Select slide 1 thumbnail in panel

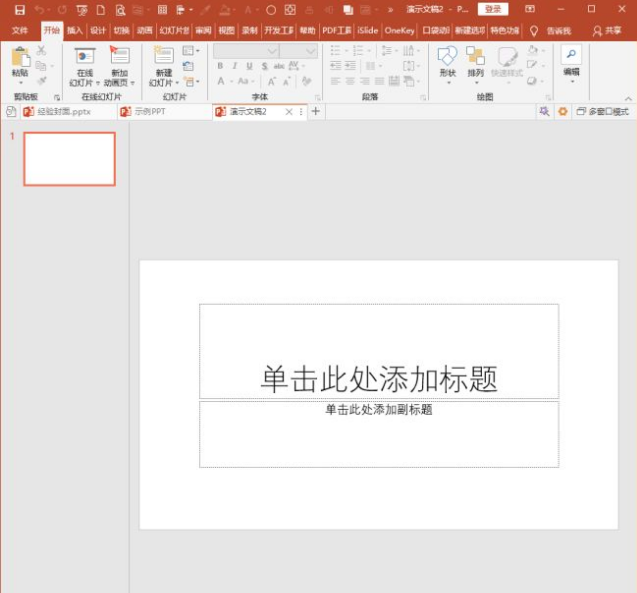(69, 159)
